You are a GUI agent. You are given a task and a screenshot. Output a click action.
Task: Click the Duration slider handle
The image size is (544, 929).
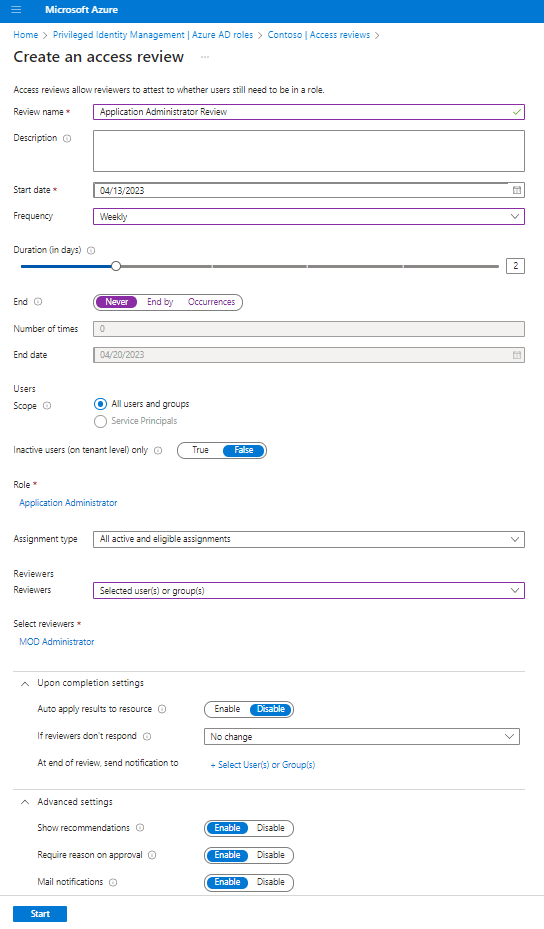tap(116, 267)
